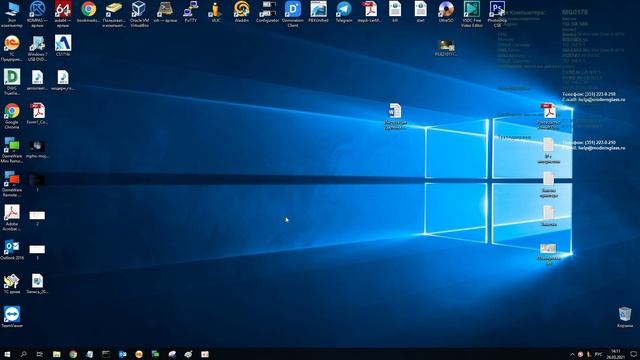Open the DameWare Mini Remote shortcut

click(12, 150)
